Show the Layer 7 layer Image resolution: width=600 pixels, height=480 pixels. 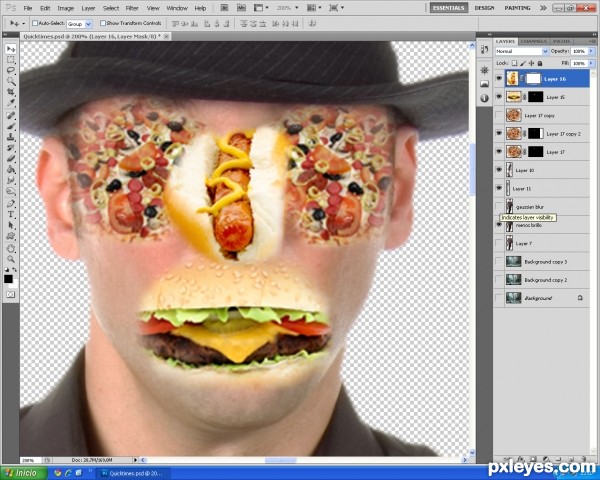coord(499,243)
